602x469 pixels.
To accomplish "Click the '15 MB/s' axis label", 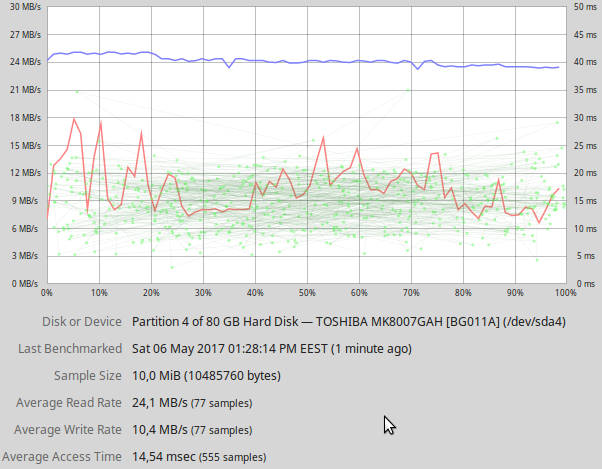I will pyautogui.click(x=25, y=146).
